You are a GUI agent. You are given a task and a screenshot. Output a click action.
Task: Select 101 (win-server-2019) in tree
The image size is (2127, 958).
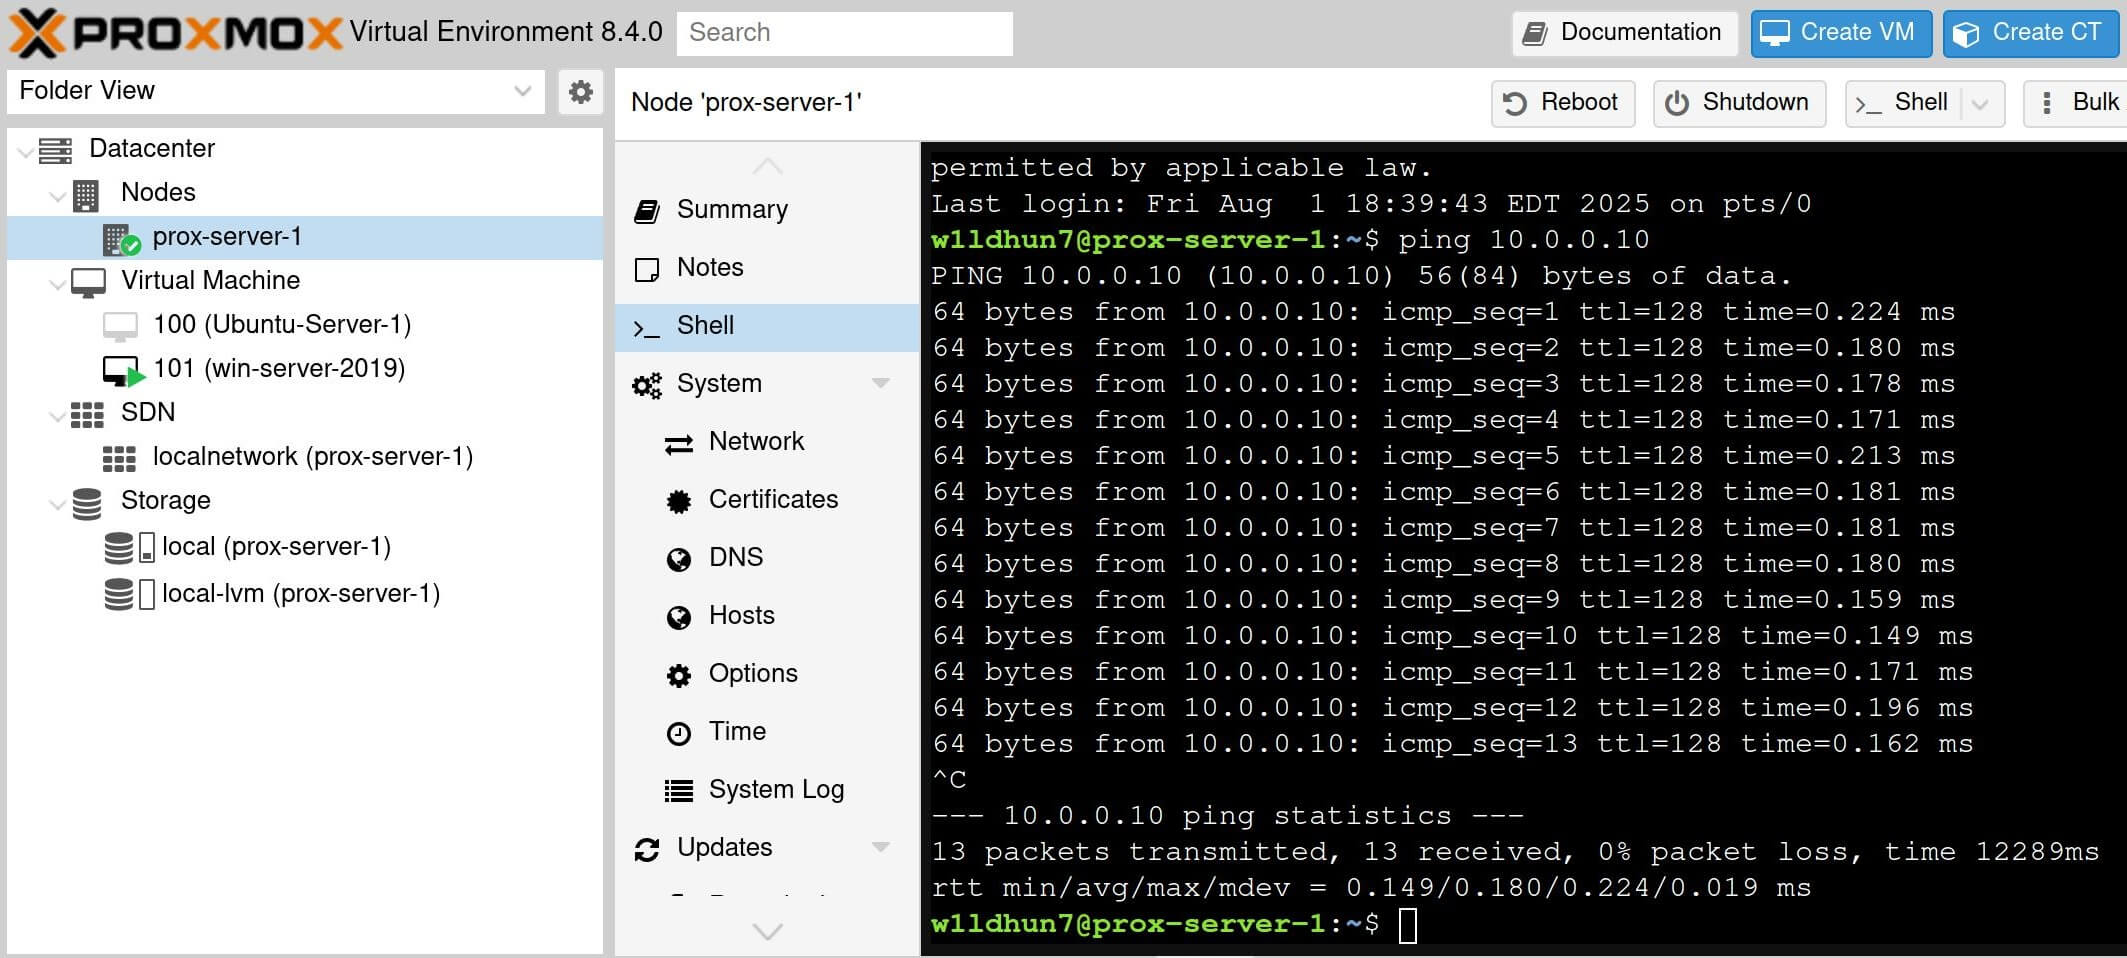305,369
